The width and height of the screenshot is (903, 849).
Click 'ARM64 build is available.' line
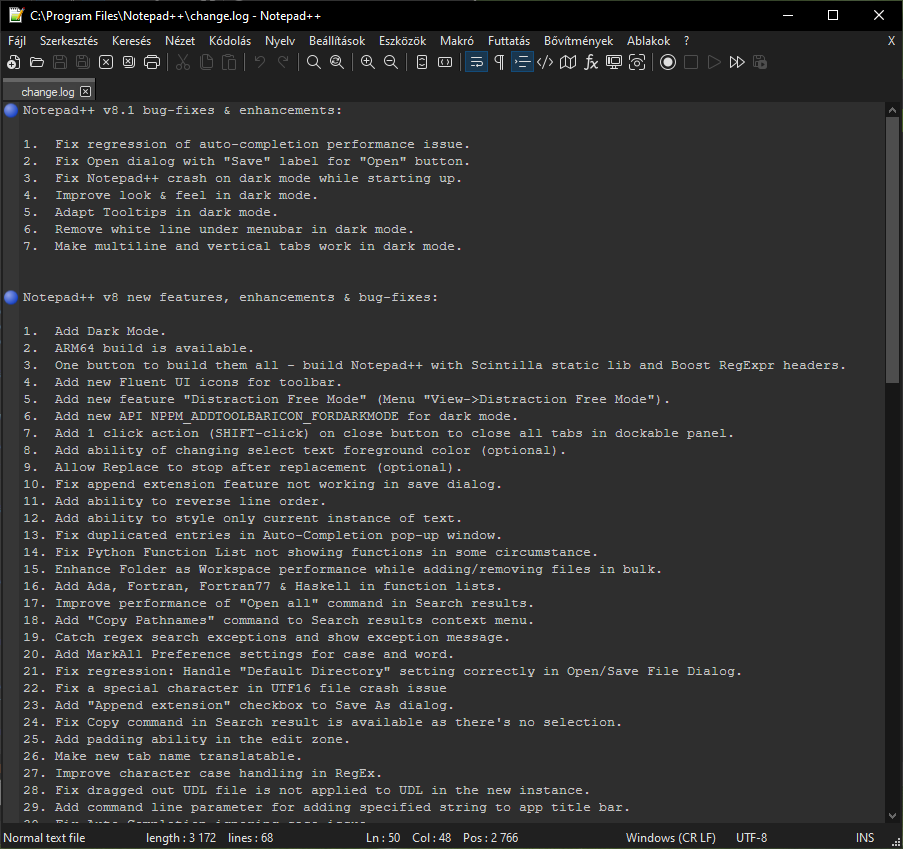point(154,348)
